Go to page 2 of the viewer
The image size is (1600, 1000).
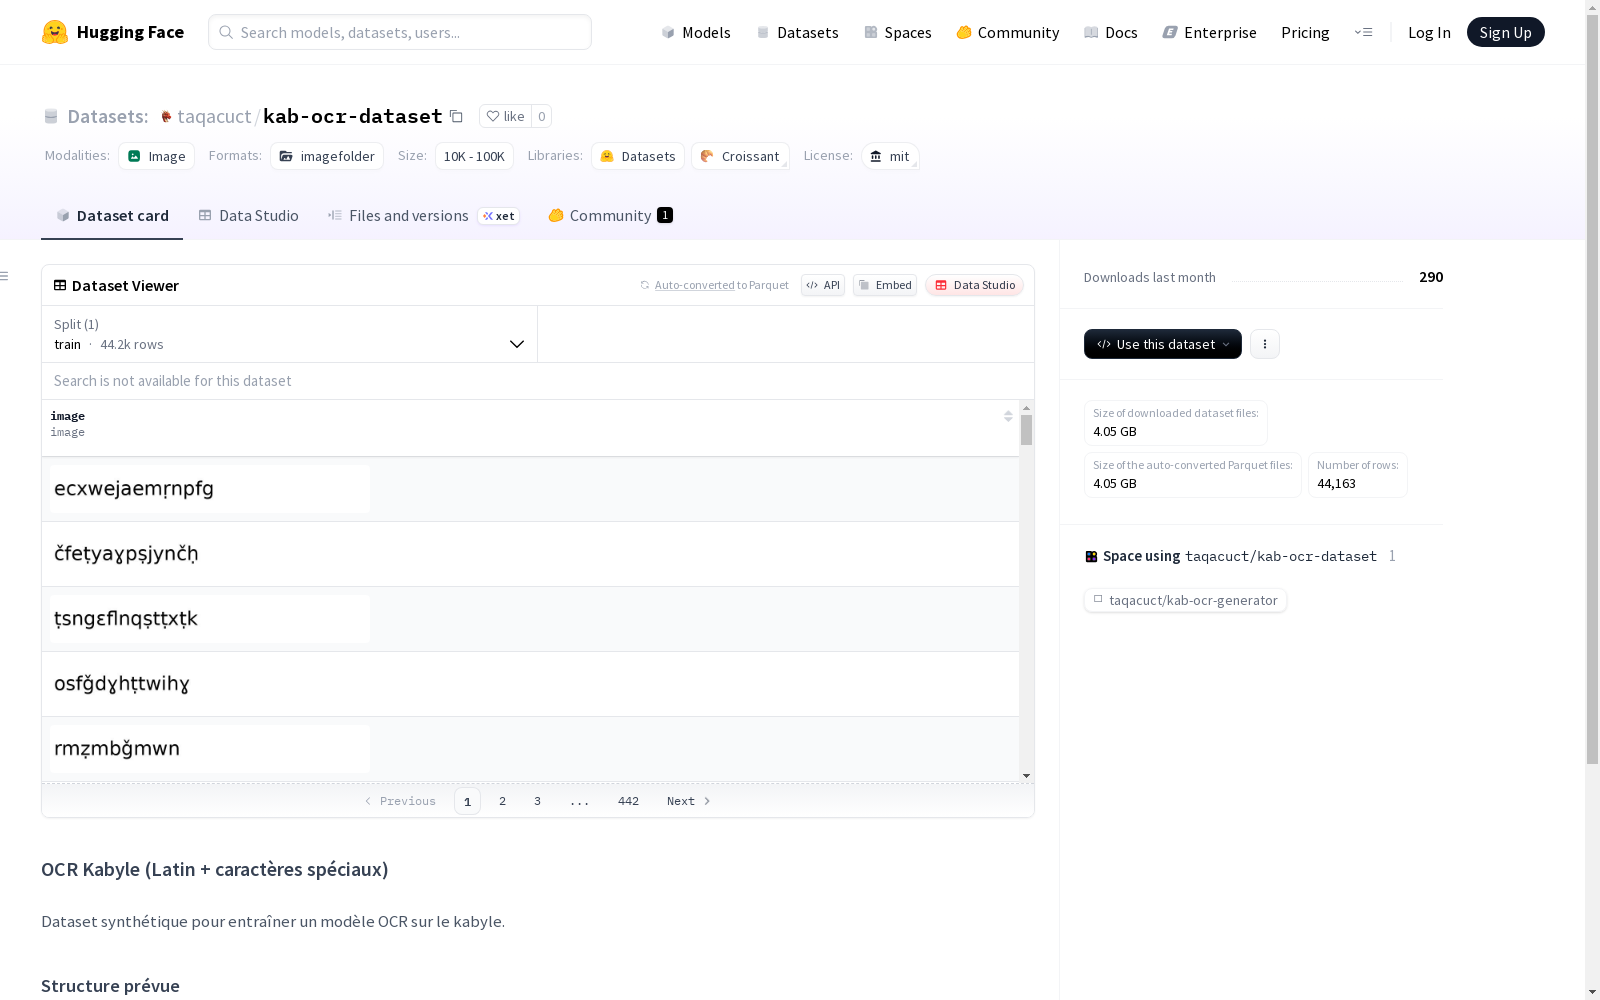[502, 801]
